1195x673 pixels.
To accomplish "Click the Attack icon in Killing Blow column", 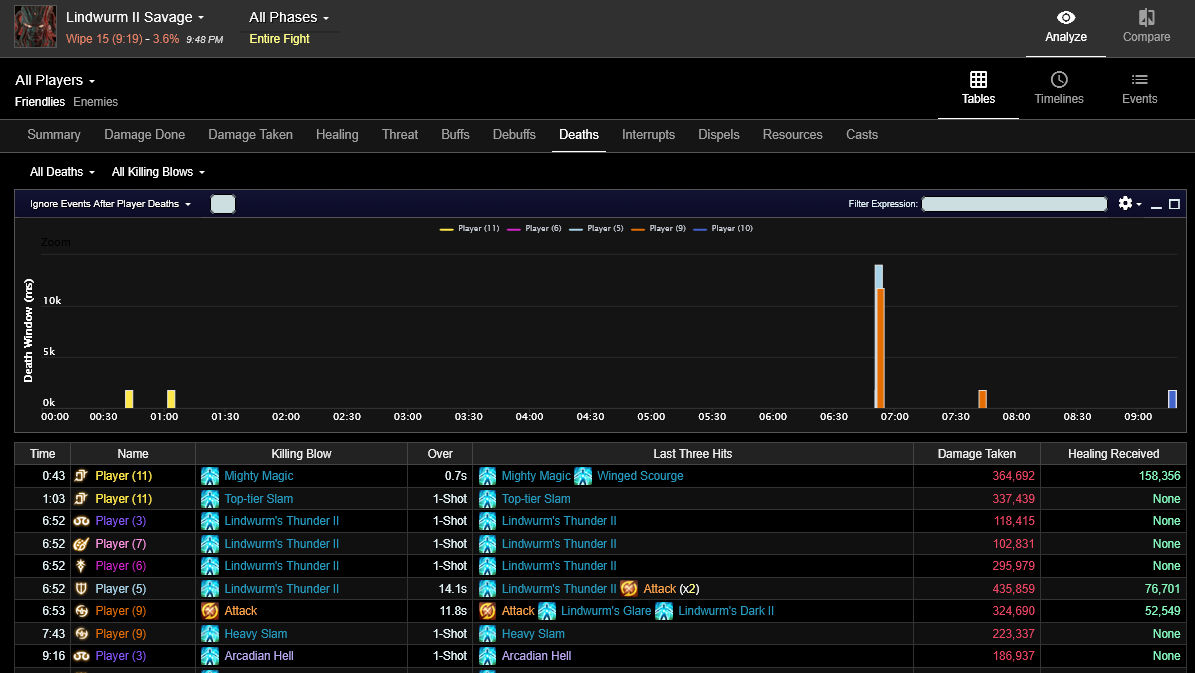I will click(x=210, y=611).
